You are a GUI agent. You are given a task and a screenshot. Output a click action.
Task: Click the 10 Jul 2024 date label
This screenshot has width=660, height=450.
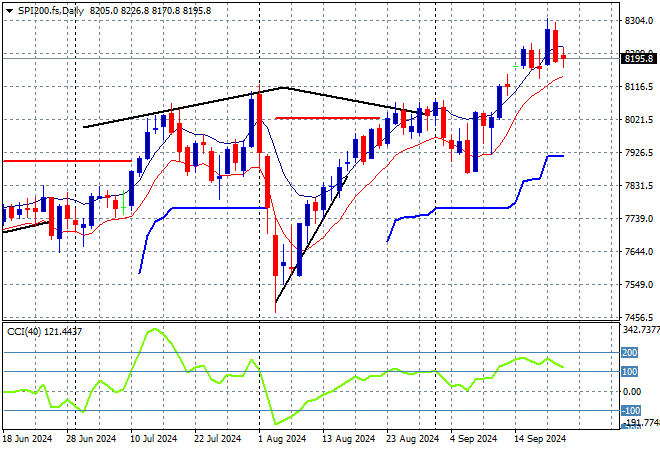tap(153, 439)
